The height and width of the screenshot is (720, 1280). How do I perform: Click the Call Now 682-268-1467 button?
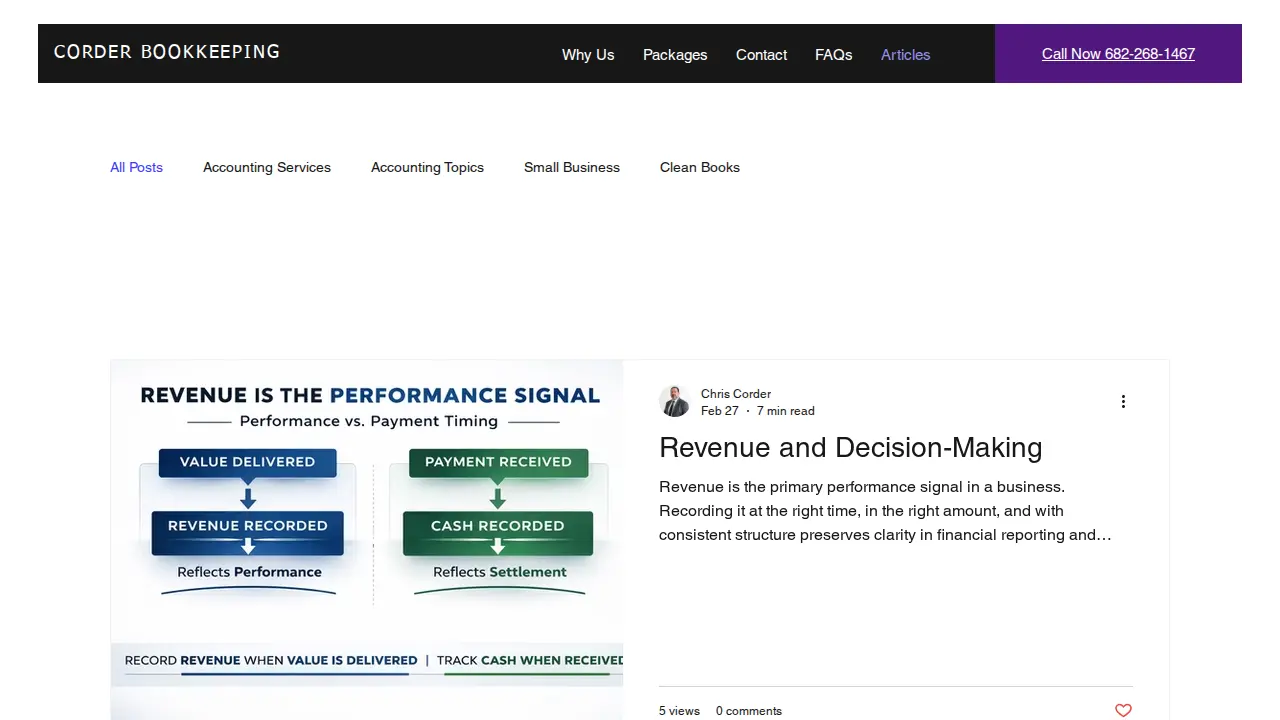point(1118,54)
